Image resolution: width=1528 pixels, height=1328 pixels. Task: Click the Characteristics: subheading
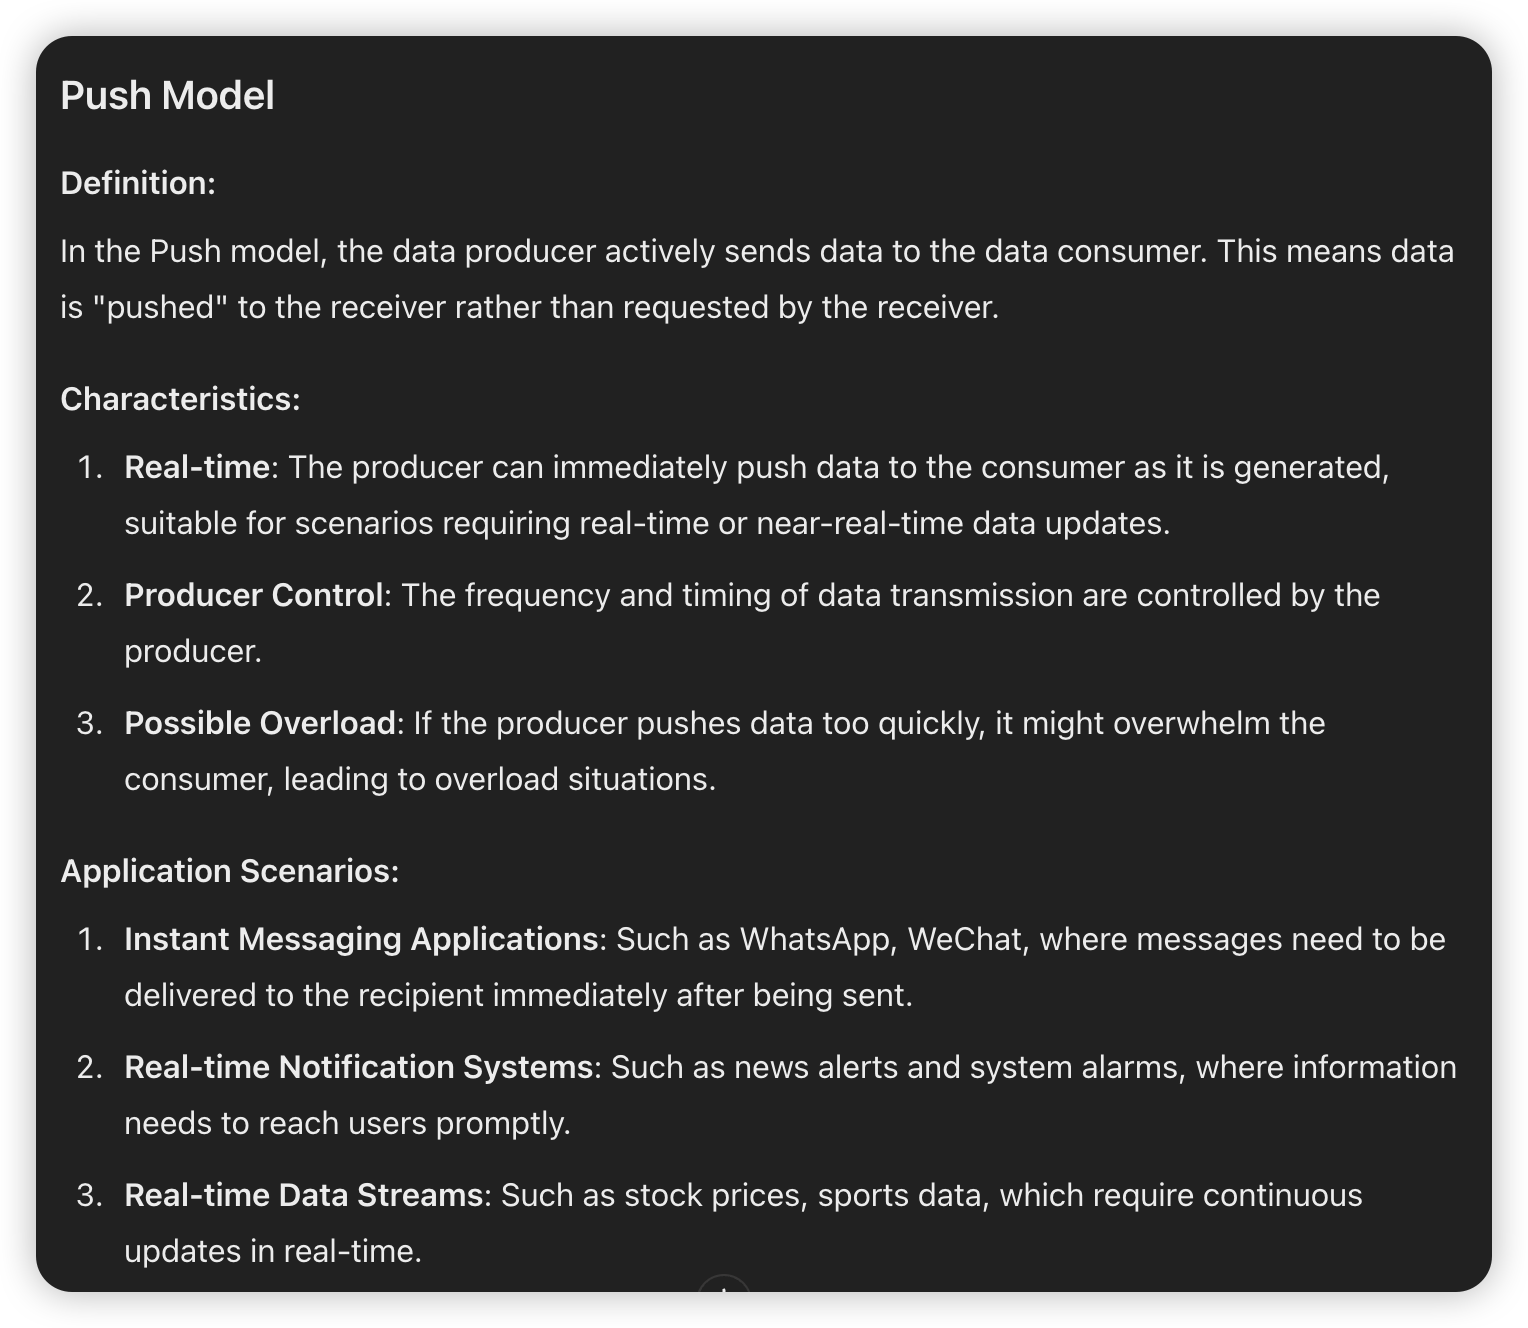pyautogui.click(x=180, y=399)
